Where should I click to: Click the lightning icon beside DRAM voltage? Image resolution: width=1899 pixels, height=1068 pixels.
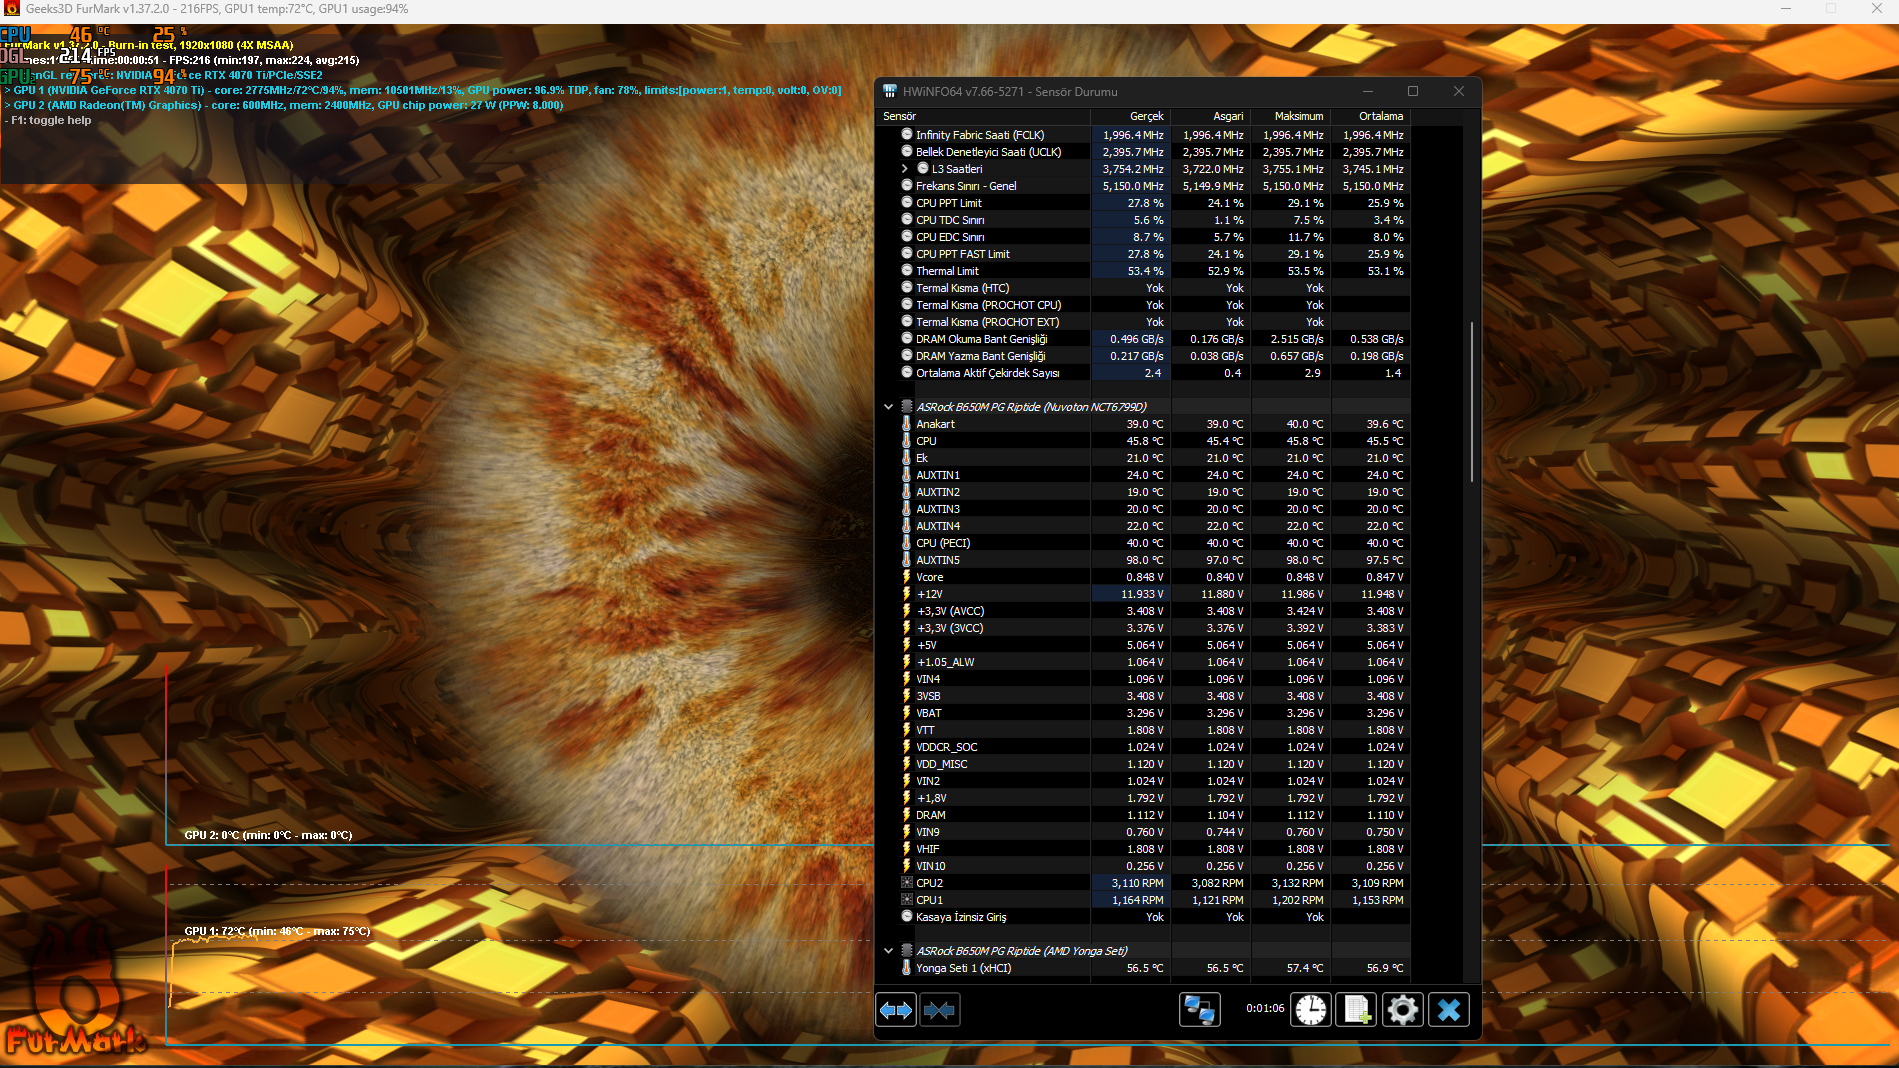tap(907, 815)
